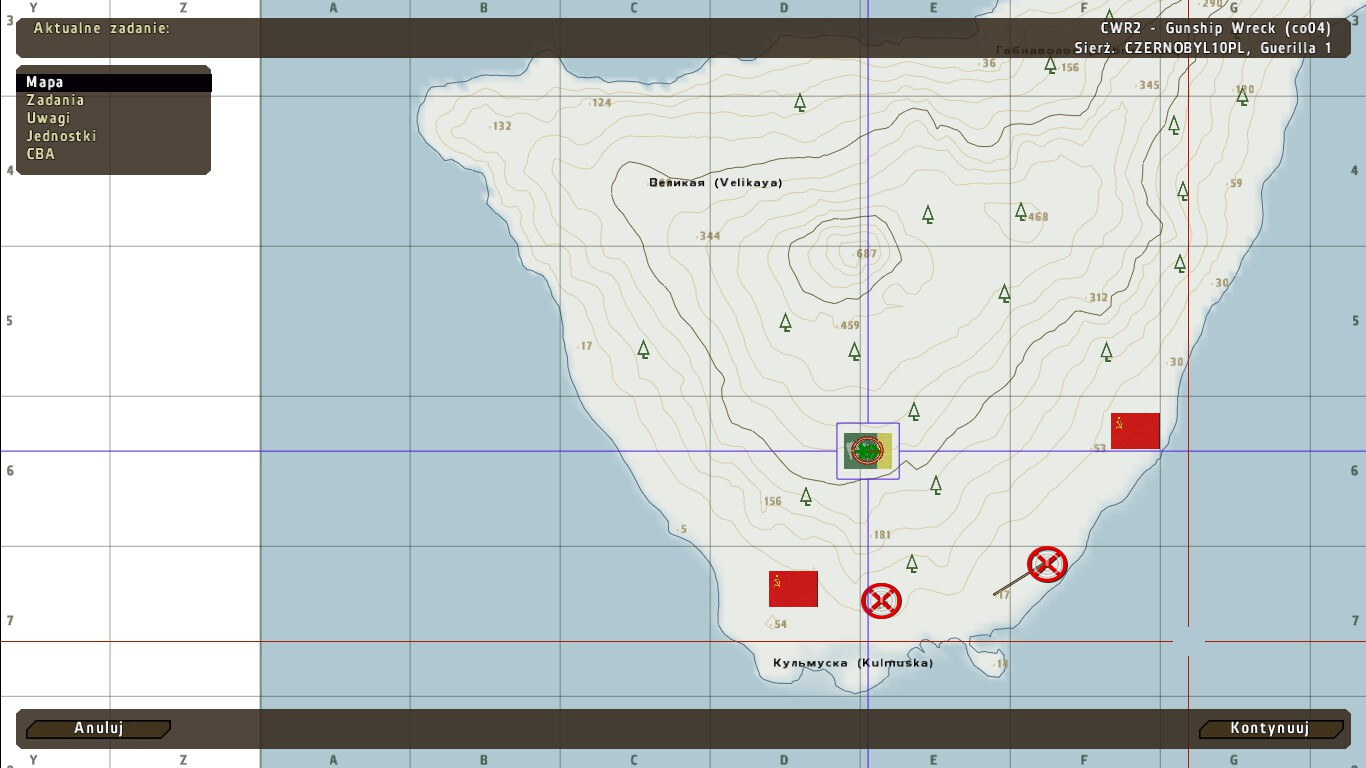Image resolution: width=1366 pixels, height=768 pixels.
Task: Click the Velikaya location label
Action: point(716,183)
